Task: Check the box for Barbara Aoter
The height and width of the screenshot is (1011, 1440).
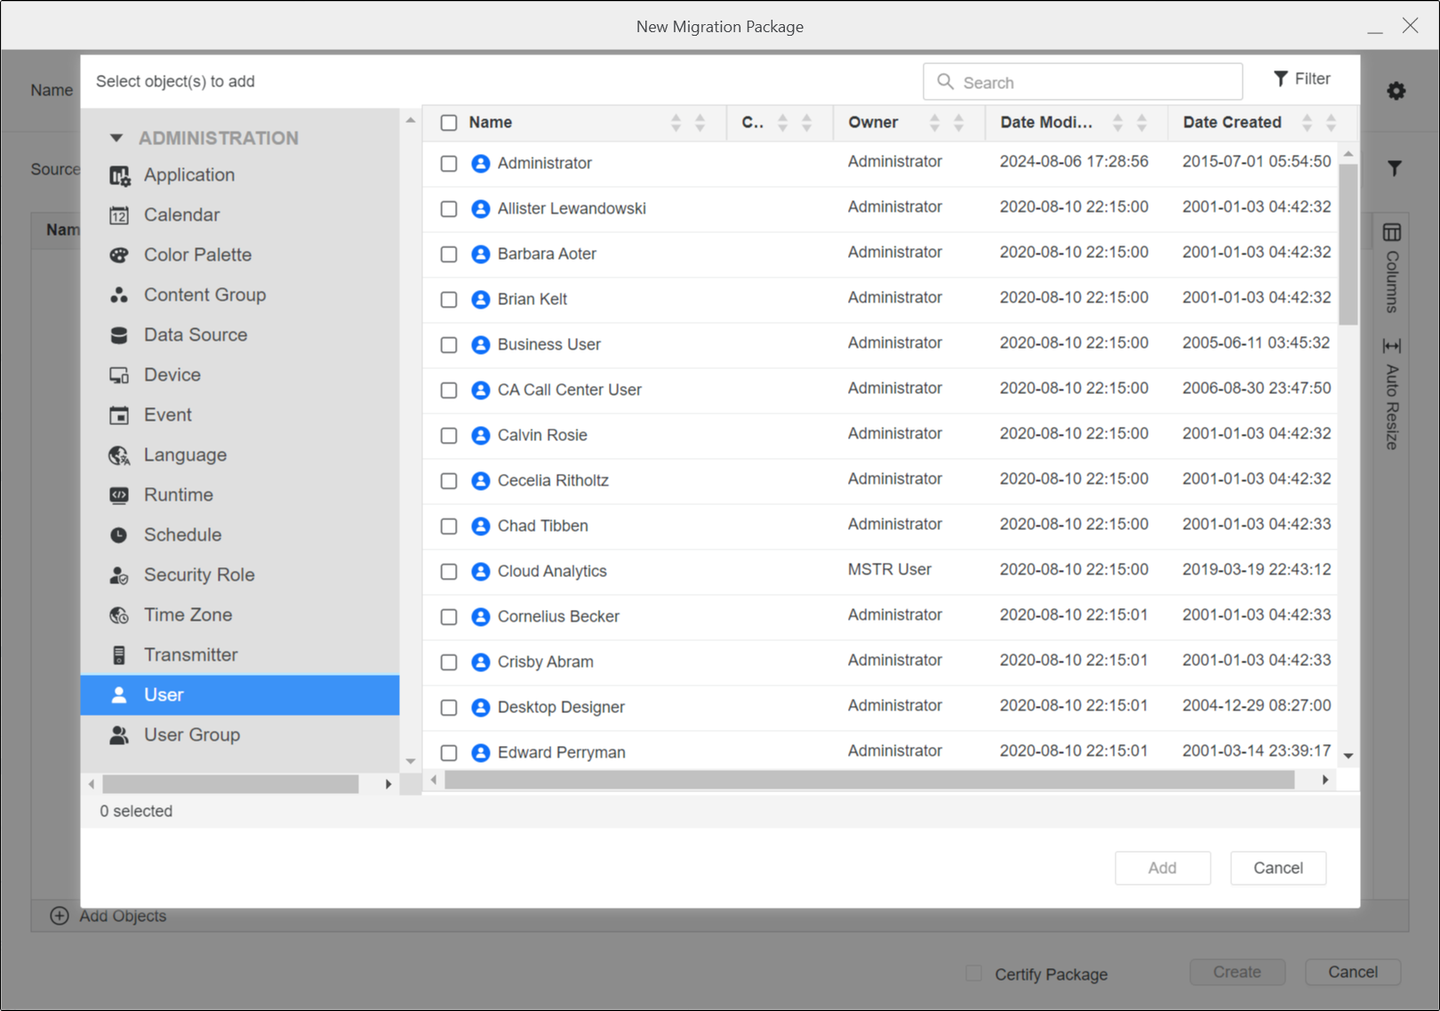Action: click(449, 254)
